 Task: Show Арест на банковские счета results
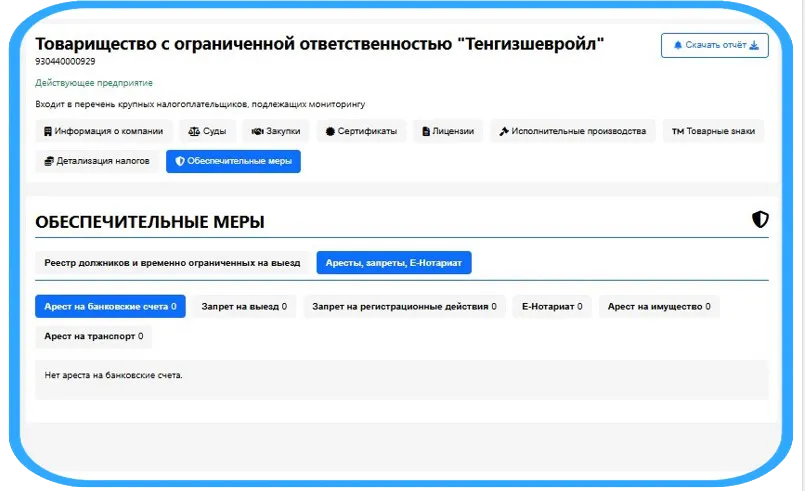[x=110, y=307]
